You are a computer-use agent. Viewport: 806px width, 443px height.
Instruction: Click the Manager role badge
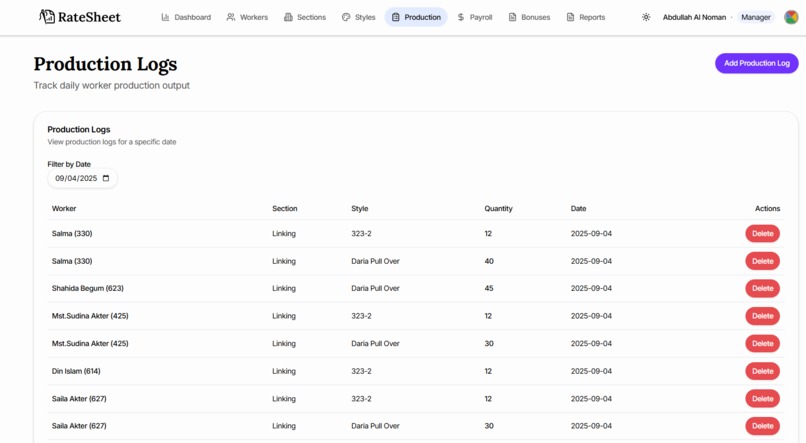tap(756, 17)
